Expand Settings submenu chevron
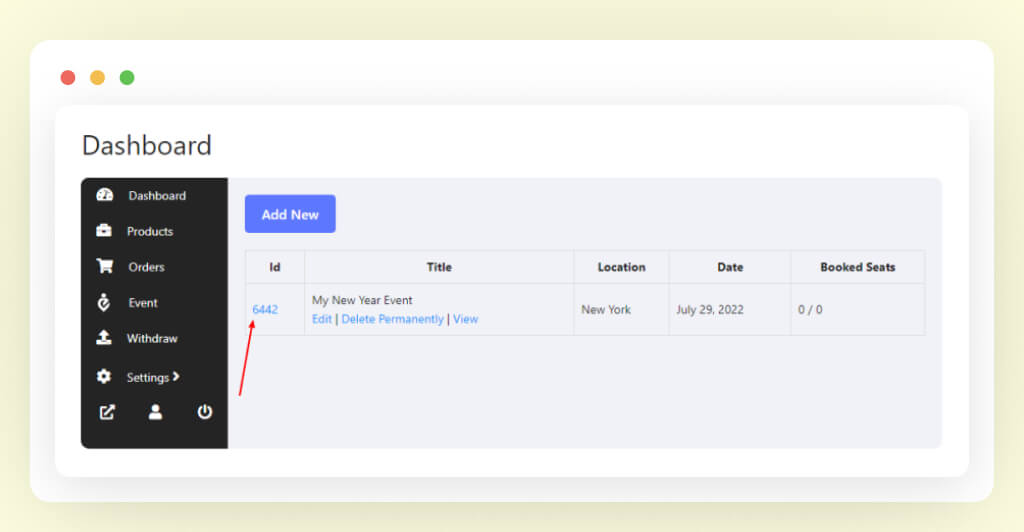Screen dimensions: 1024x532 [176, 377]
